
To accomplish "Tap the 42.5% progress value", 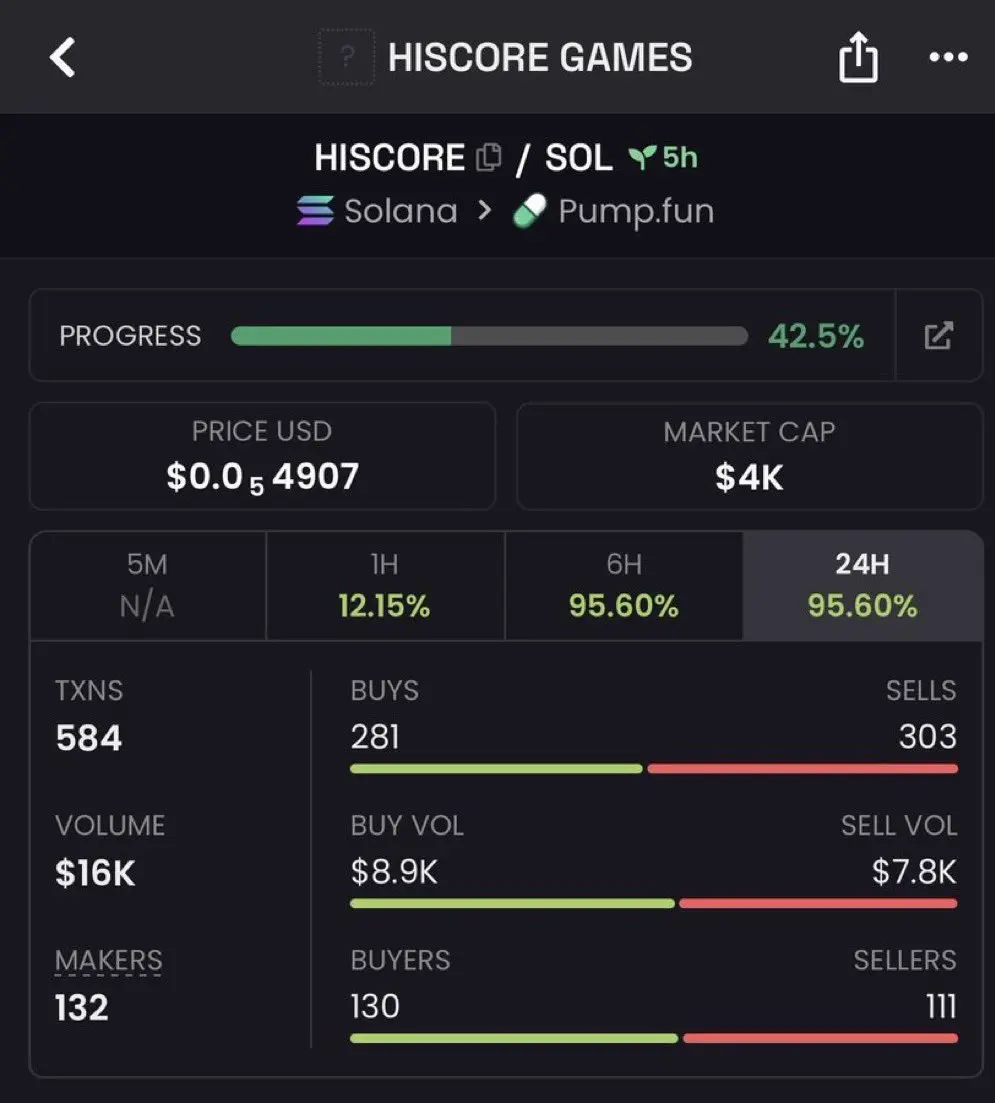I will tap(816, 336).
